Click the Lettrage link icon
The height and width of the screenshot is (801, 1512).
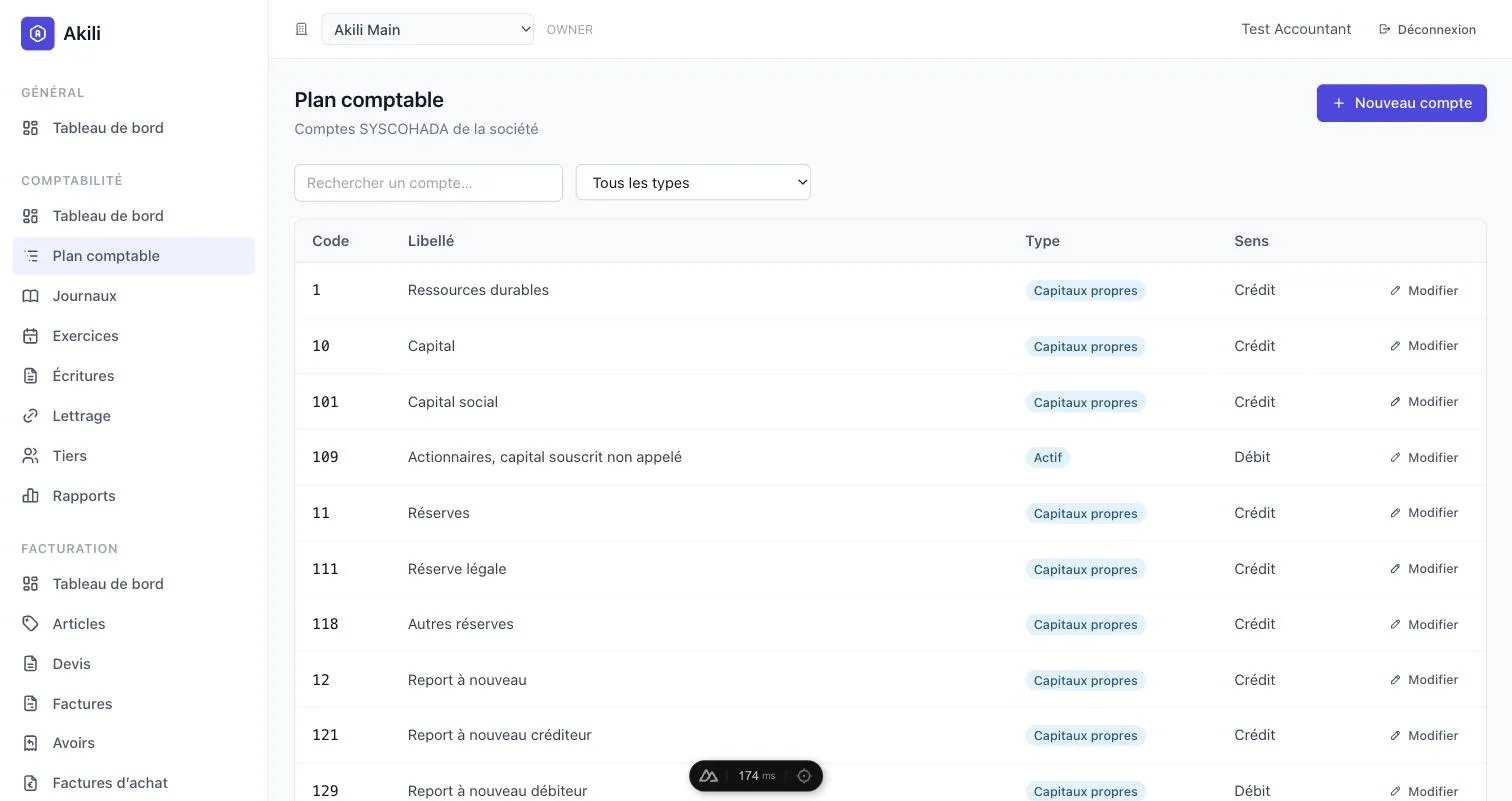pyautogui.click(x=31, y=416)
